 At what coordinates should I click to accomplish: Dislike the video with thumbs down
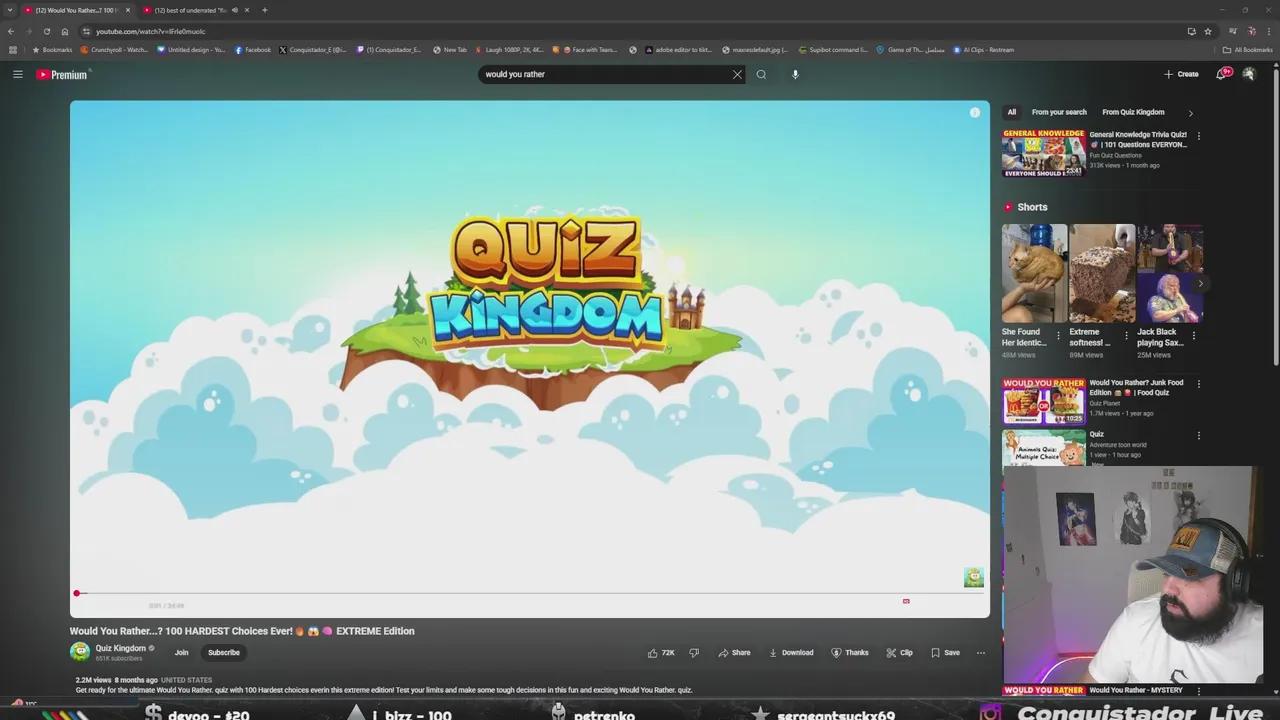pos(694,653)
